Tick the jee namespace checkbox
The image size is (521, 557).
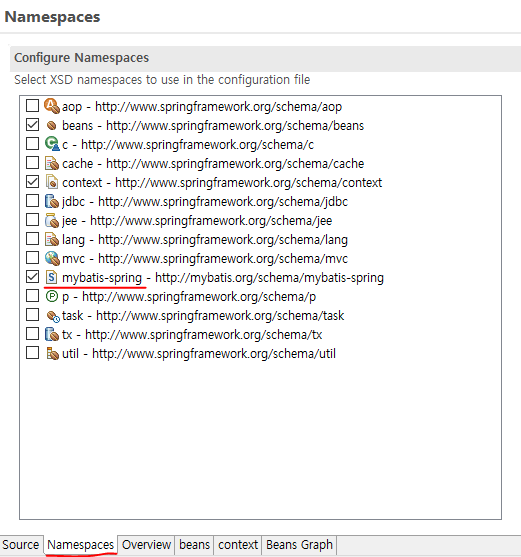coord(32,220)
